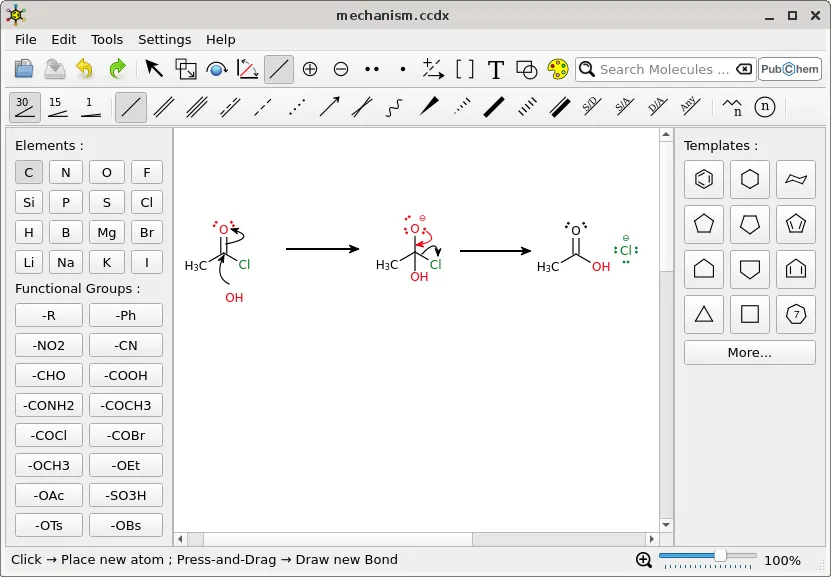831x577 pixels.
Task: Select the Any query bond
Action: [689, 107]
